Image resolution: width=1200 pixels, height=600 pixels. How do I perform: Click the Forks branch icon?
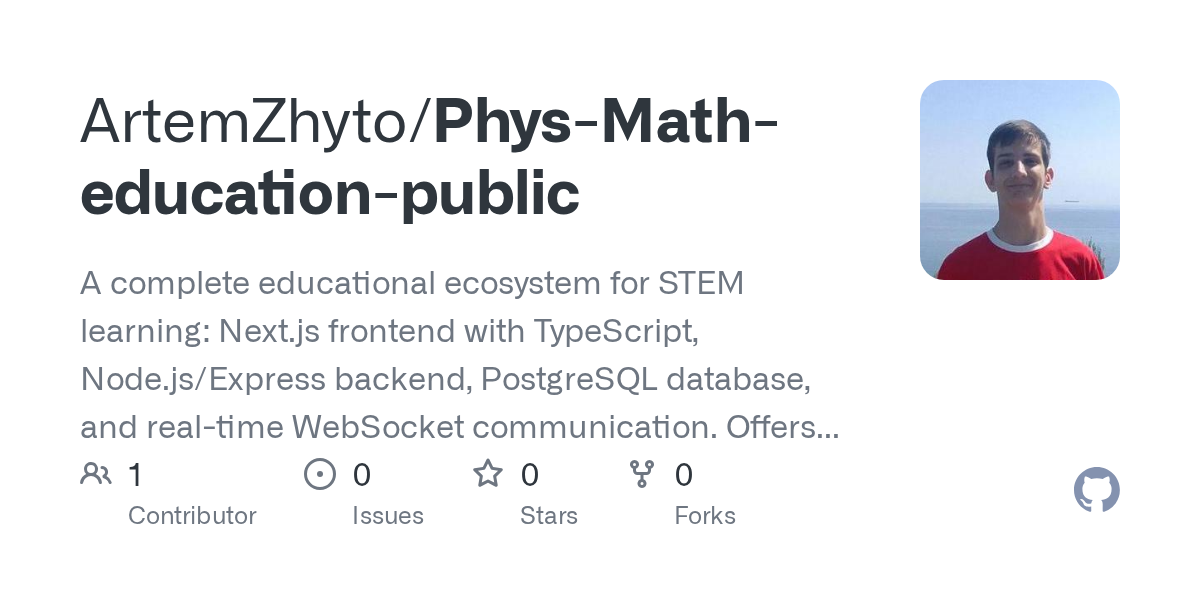pyautogui.click(x=642, y=474)
